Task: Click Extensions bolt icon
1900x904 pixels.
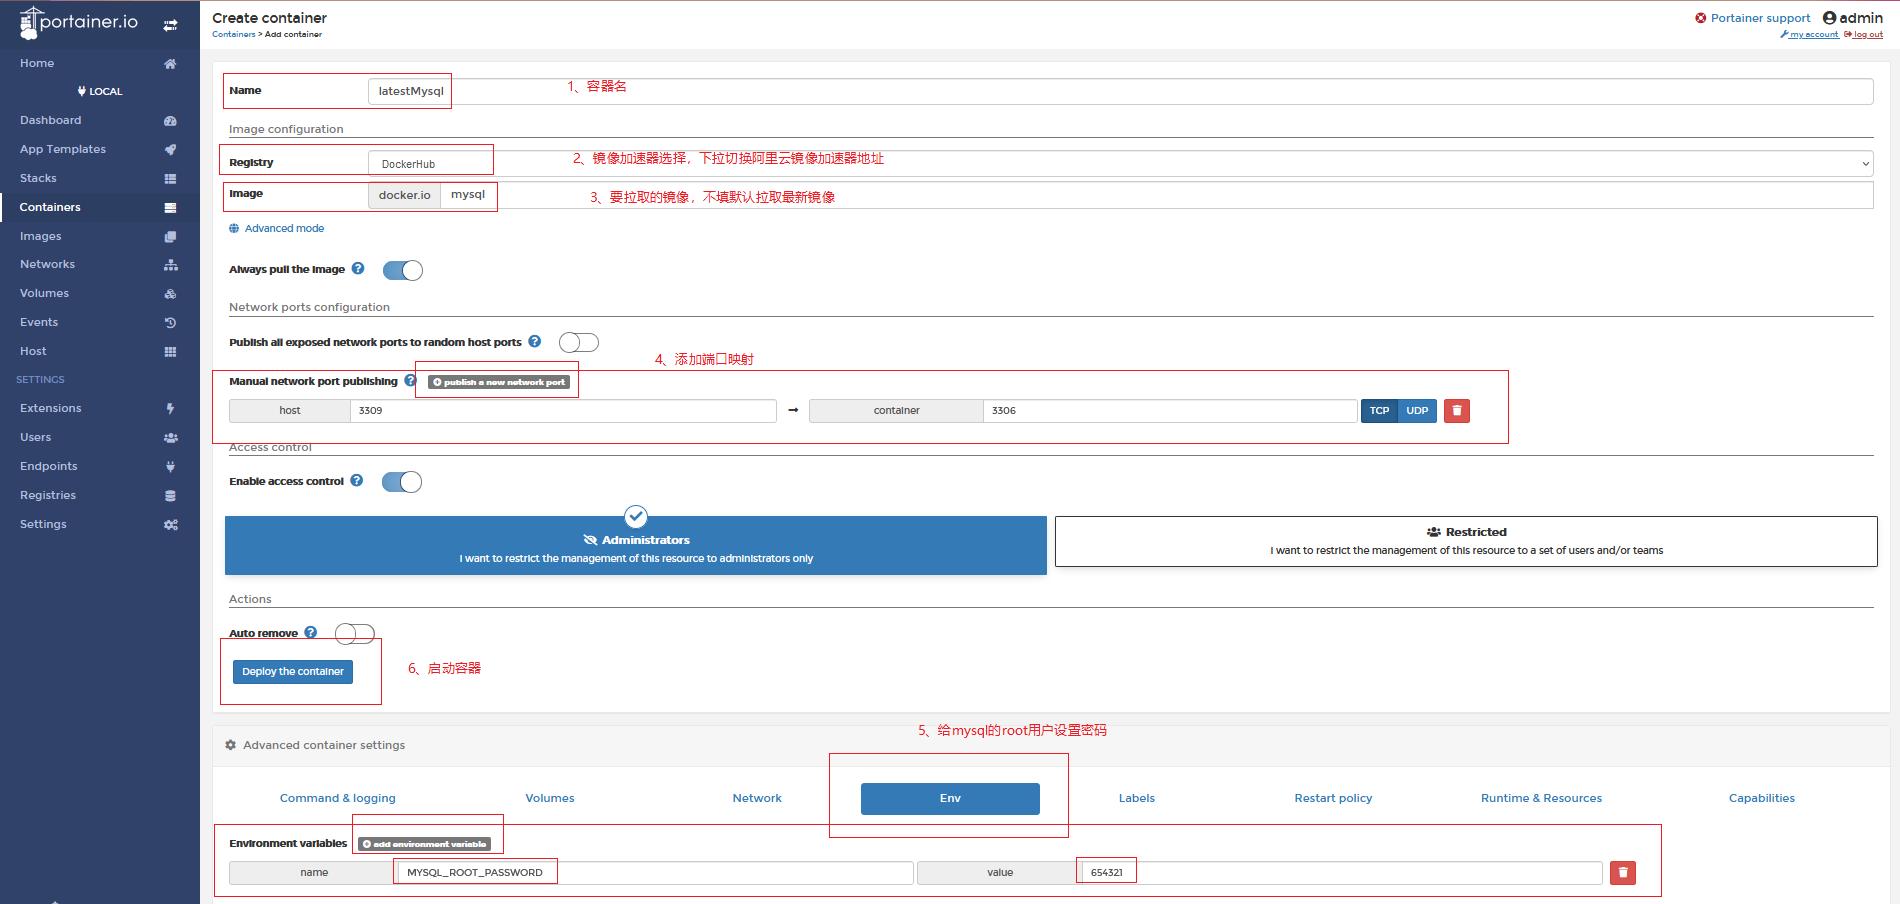Action: 170,409
